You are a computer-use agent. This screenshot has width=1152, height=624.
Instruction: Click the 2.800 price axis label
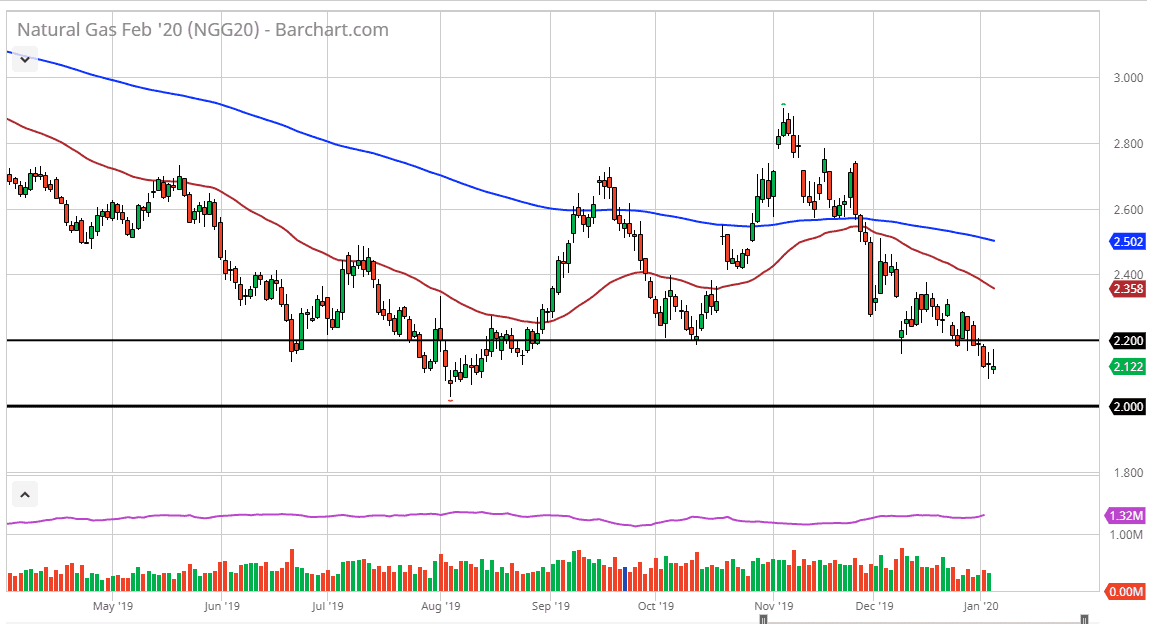tap(1128, 144)
